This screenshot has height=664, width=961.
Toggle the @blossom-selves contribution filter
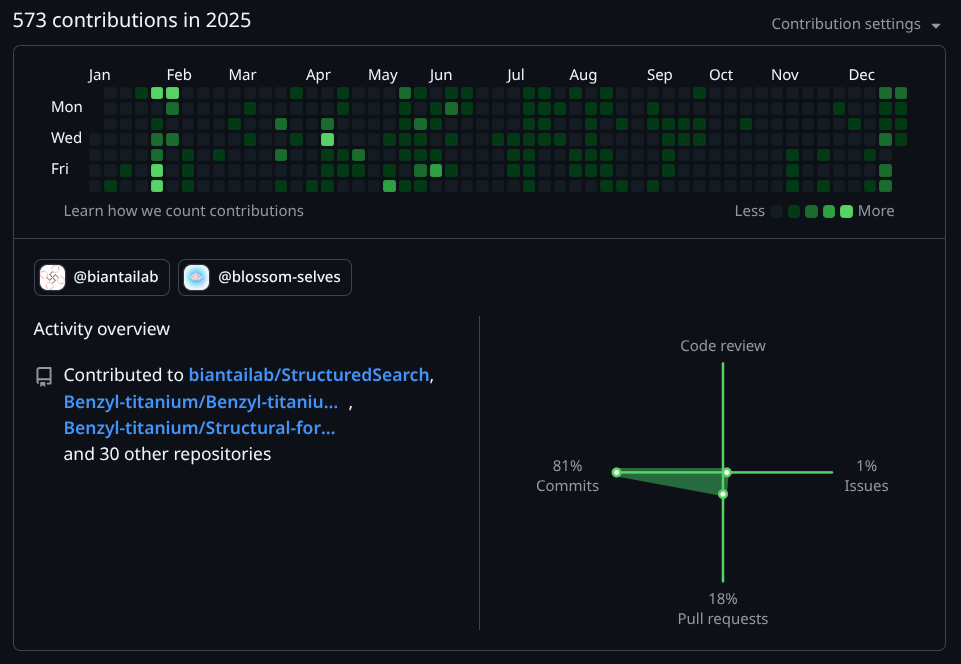click(264, 277)
